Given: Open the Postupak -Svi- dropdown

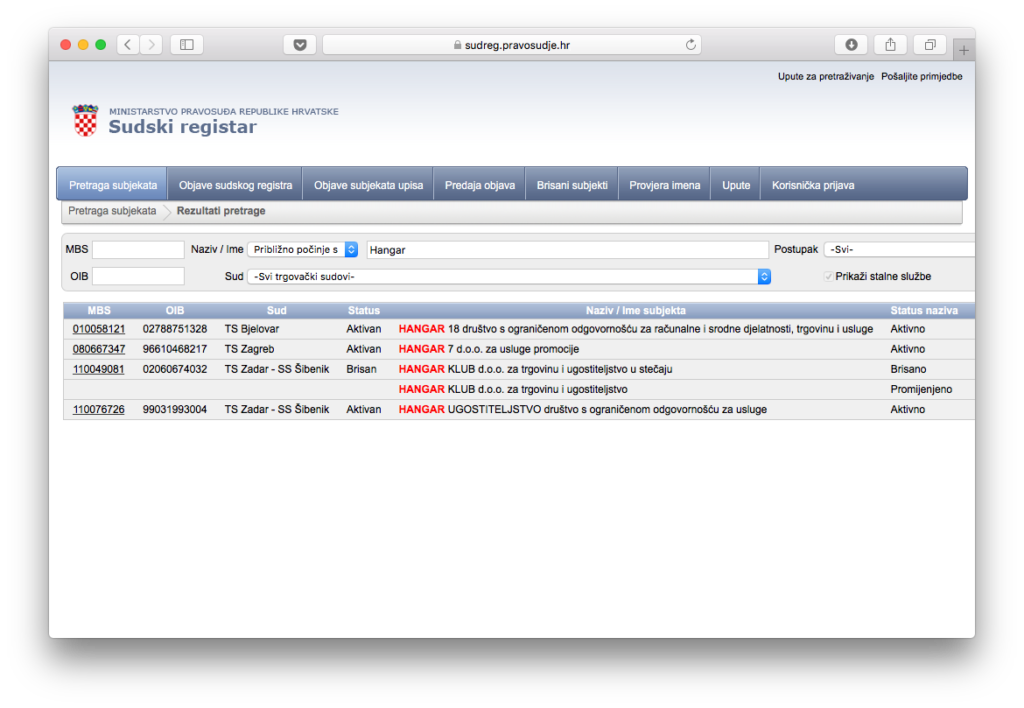Looking at the screenshot, I should point(898,249).
